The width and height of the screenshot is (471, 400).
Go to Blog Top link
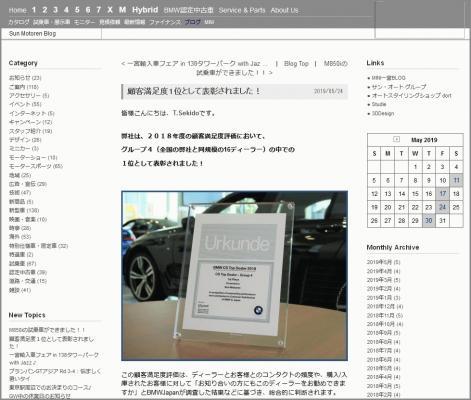[296, 63]
